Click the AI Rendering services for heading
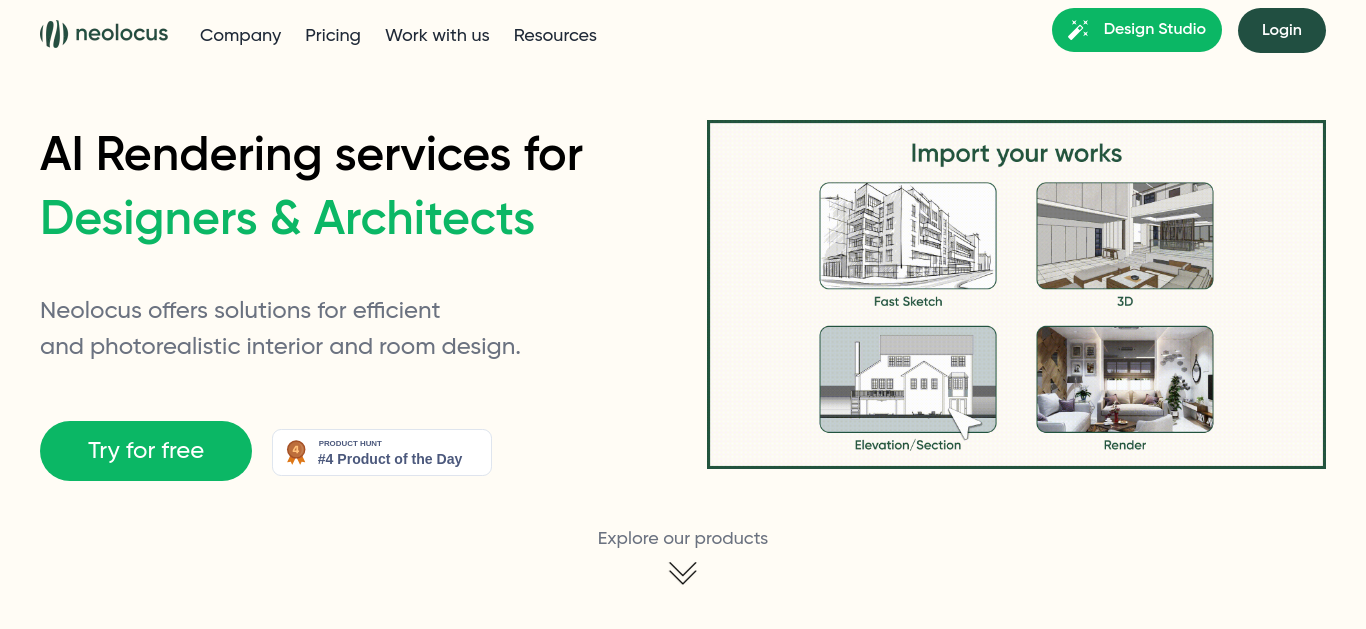 click(311, 154)
